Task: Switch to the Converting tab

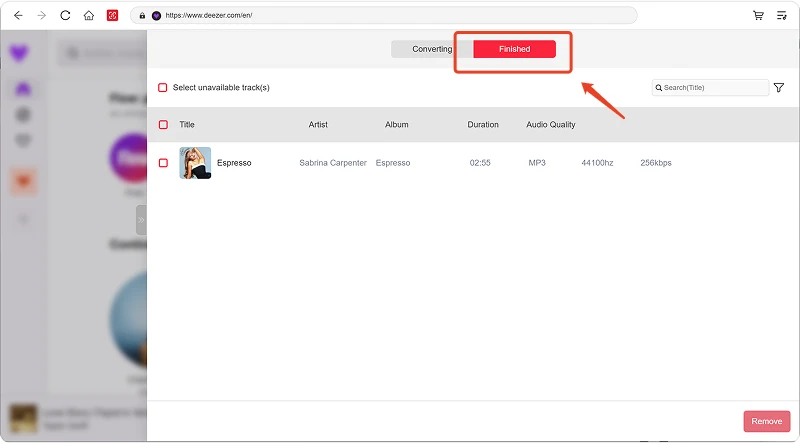Action: (x=432, y=49)
